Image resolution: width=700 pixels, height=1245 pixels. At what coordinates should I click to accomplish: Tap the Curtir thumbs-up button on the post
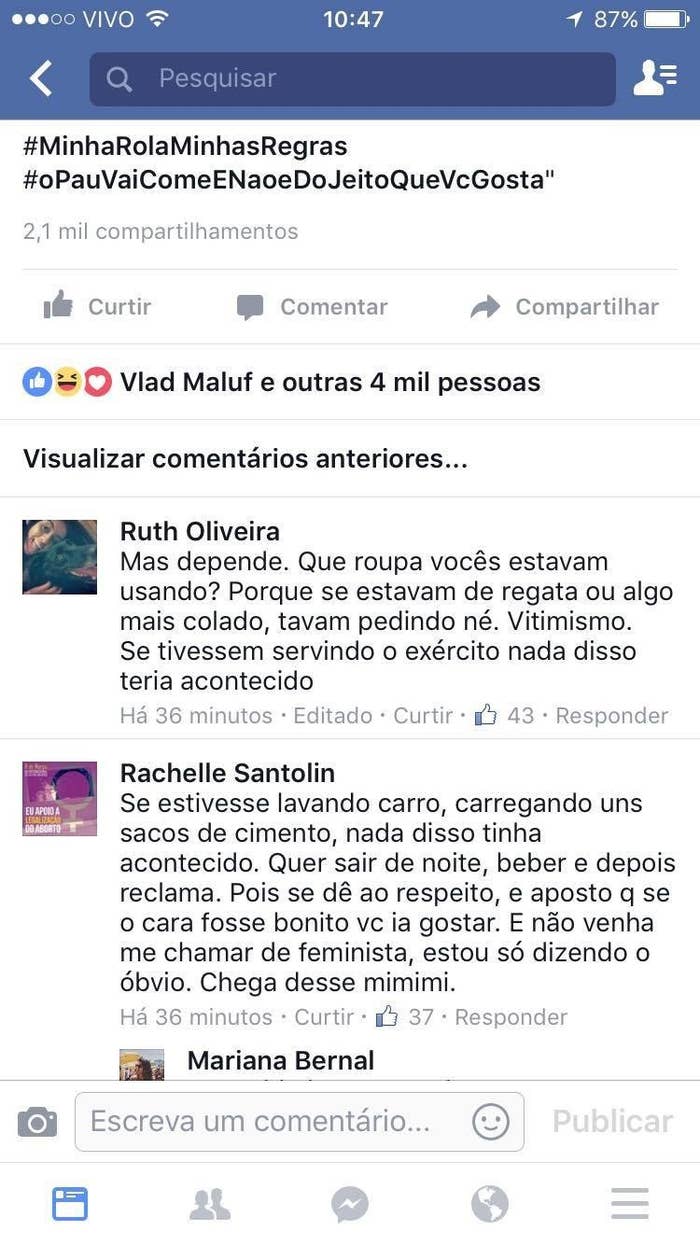point(97,307)
